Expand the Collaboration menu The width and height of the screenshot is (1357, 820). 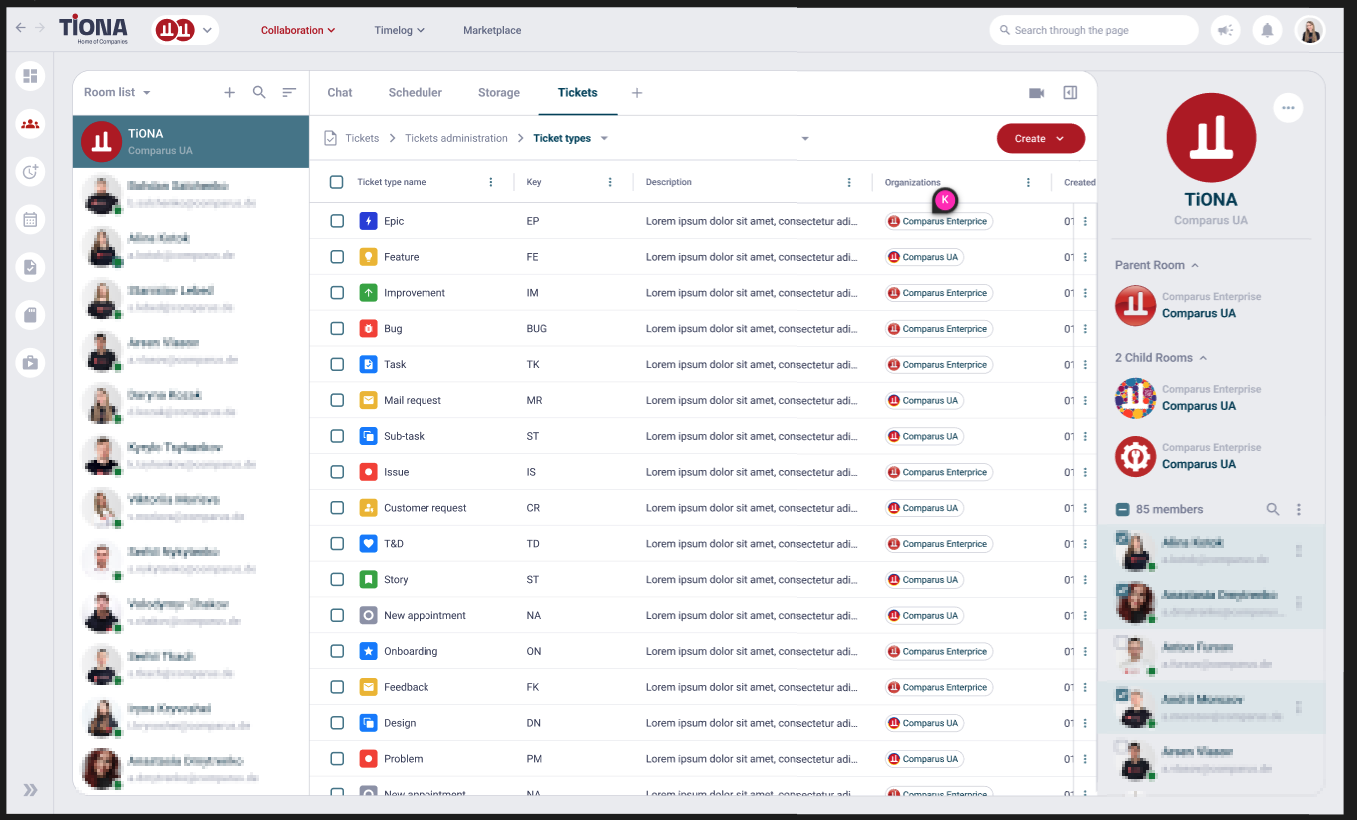point(298,30)
